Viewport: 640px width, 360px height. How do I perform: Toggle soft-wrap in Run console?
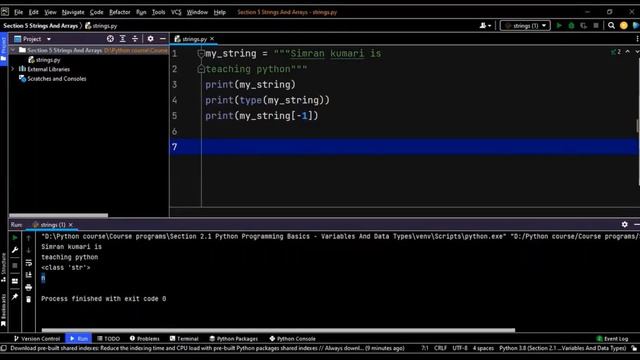coord(29,262)
